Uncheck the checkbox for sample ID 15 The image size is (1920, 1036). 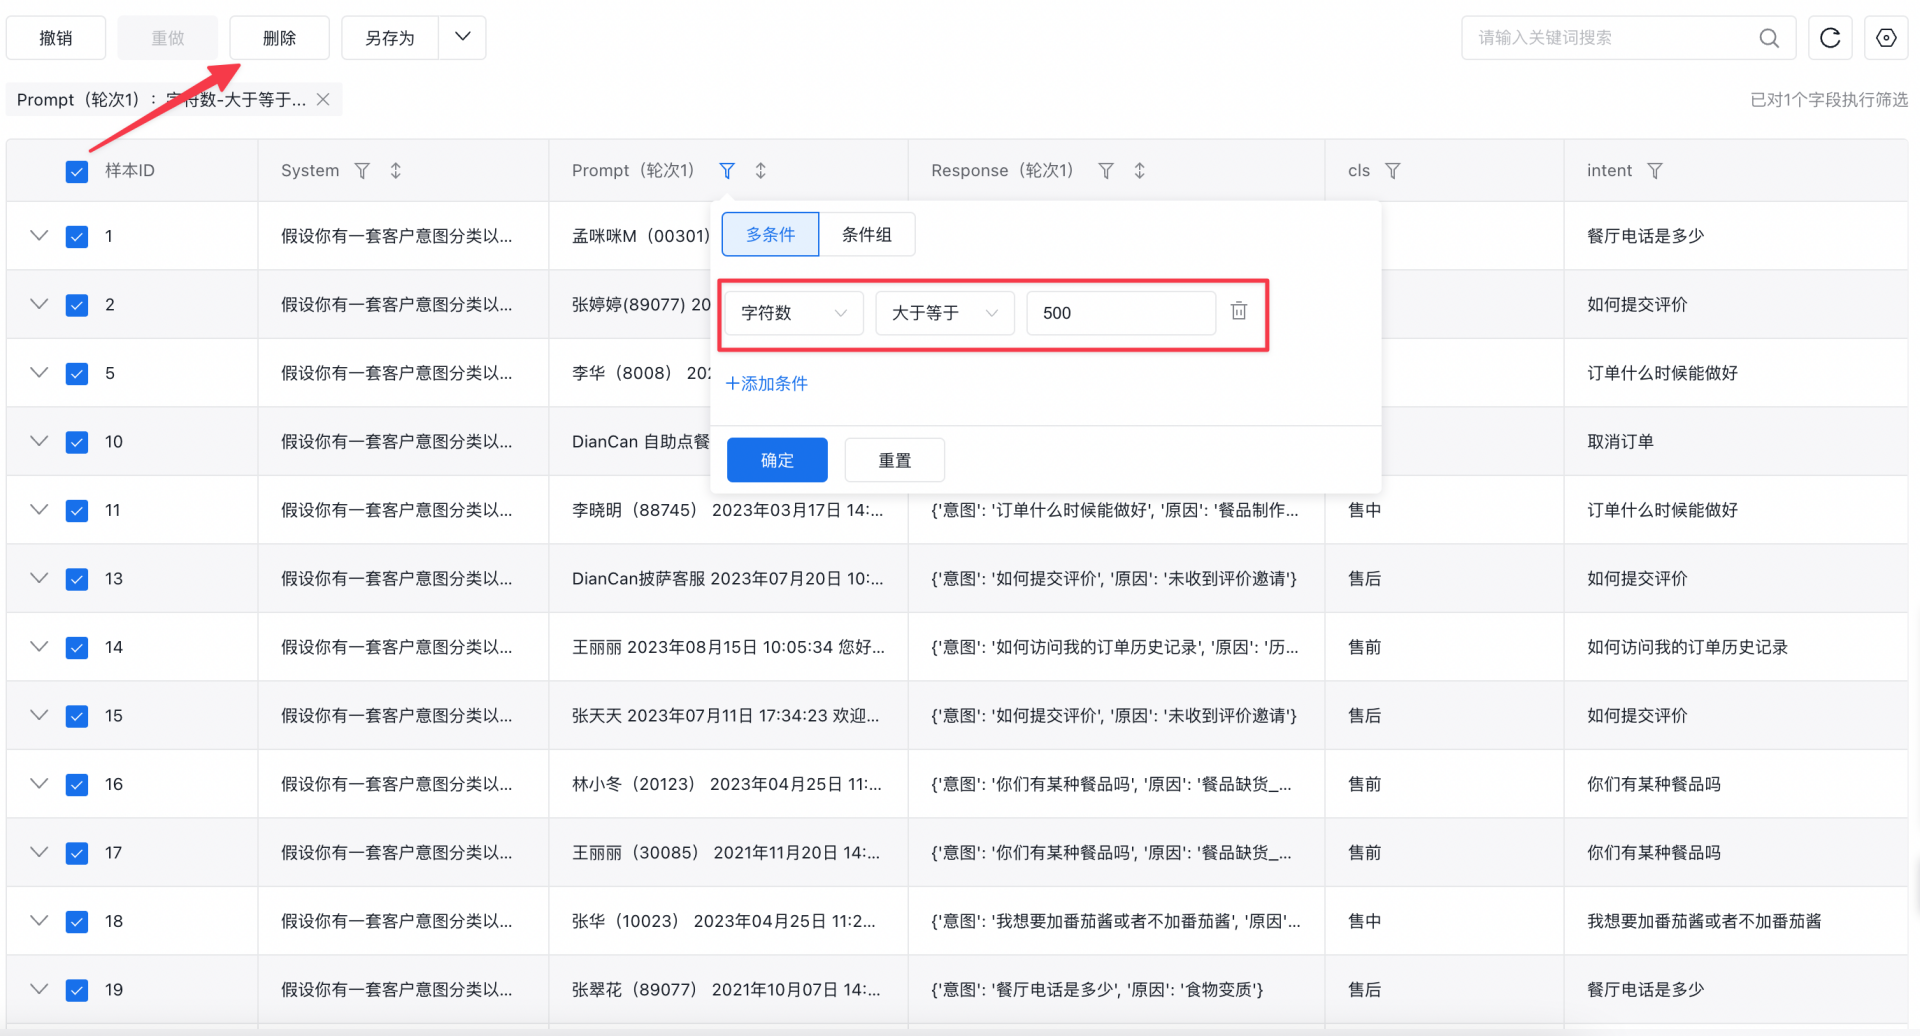coord(77,716)
